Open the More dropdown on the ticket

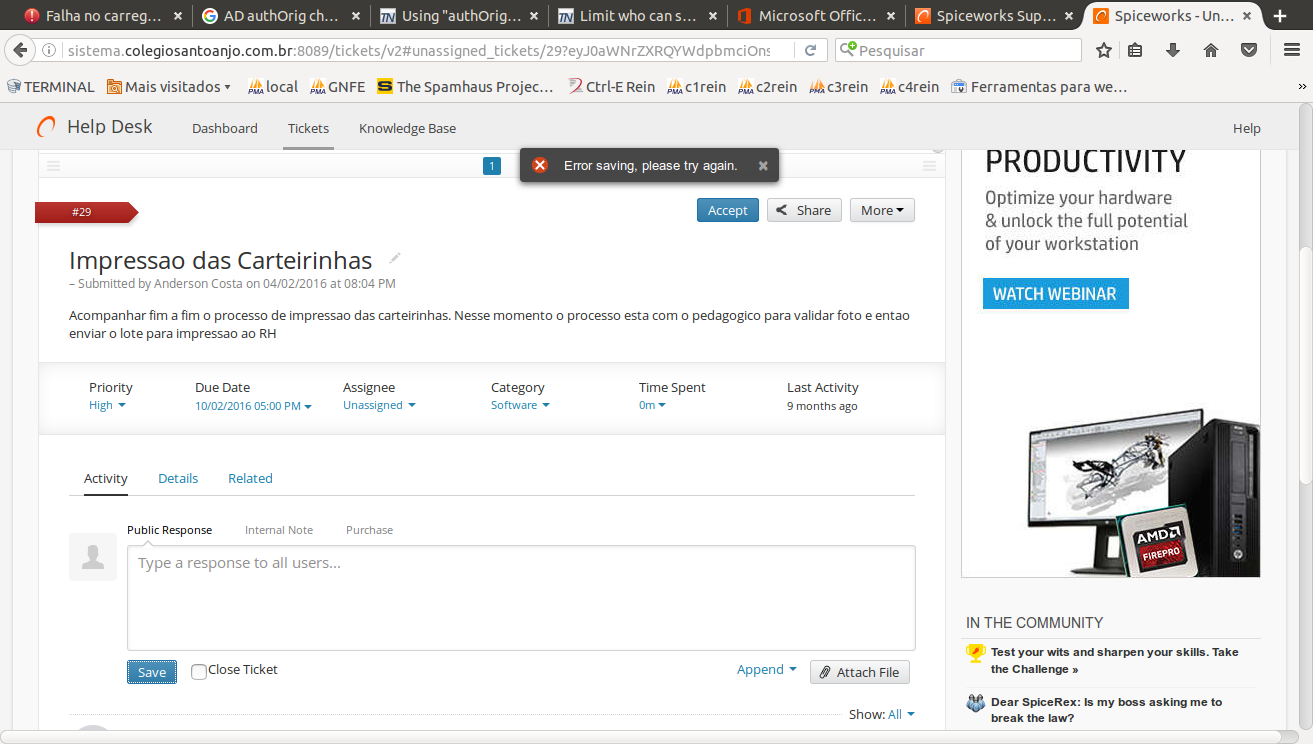pyautogui.click(x=881, y=210)
